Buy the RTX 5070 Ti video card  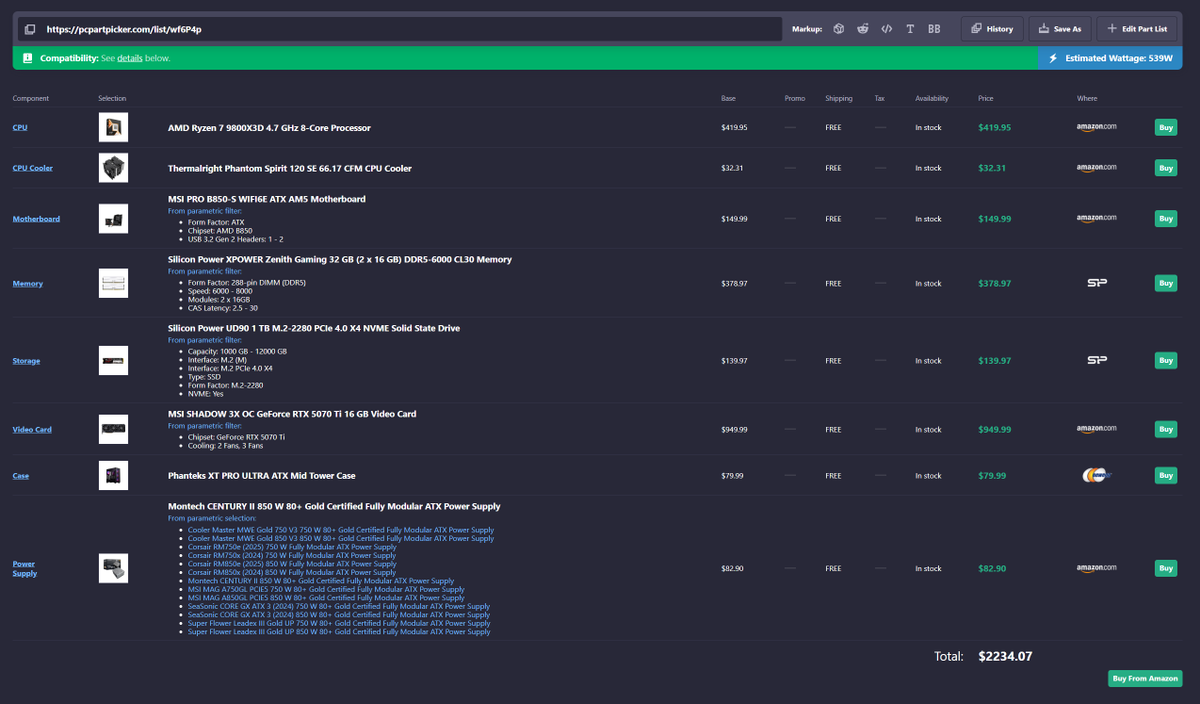tap(1166, 430)
